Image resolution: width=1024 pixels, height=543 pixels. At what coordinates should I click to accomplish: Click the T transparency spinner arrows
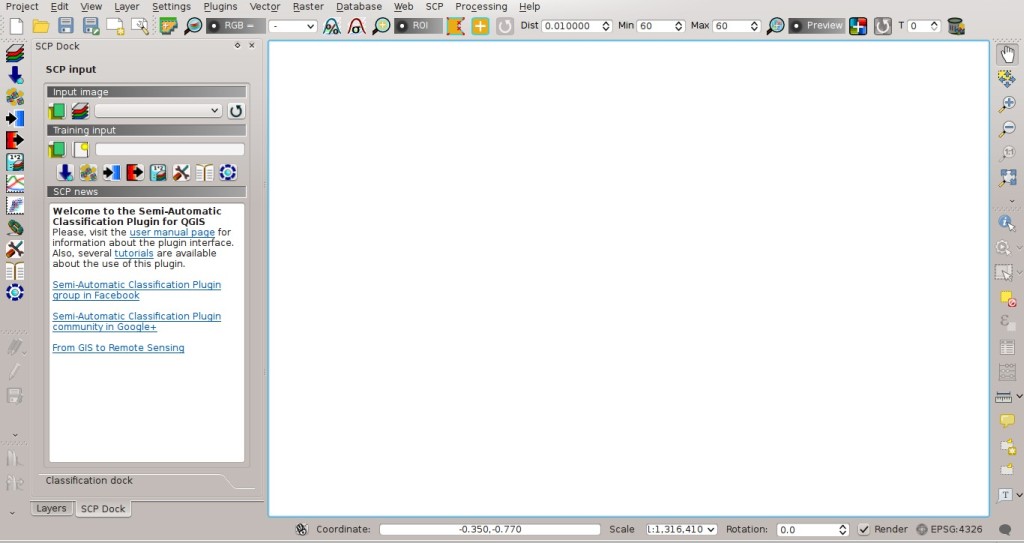tap(935, 26)
